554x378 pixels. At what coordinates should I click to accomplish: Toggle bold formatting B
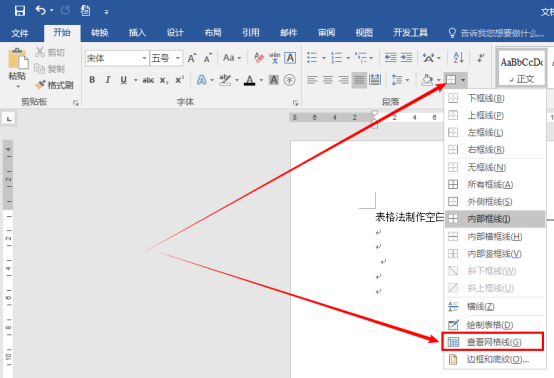[92, 80]
